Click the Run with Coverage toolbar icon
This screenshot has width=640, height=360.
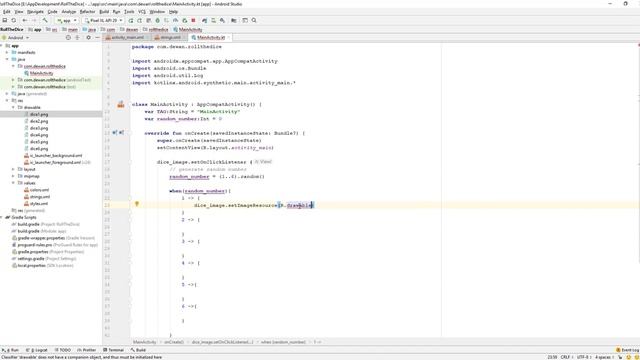(x=167, y=20)
